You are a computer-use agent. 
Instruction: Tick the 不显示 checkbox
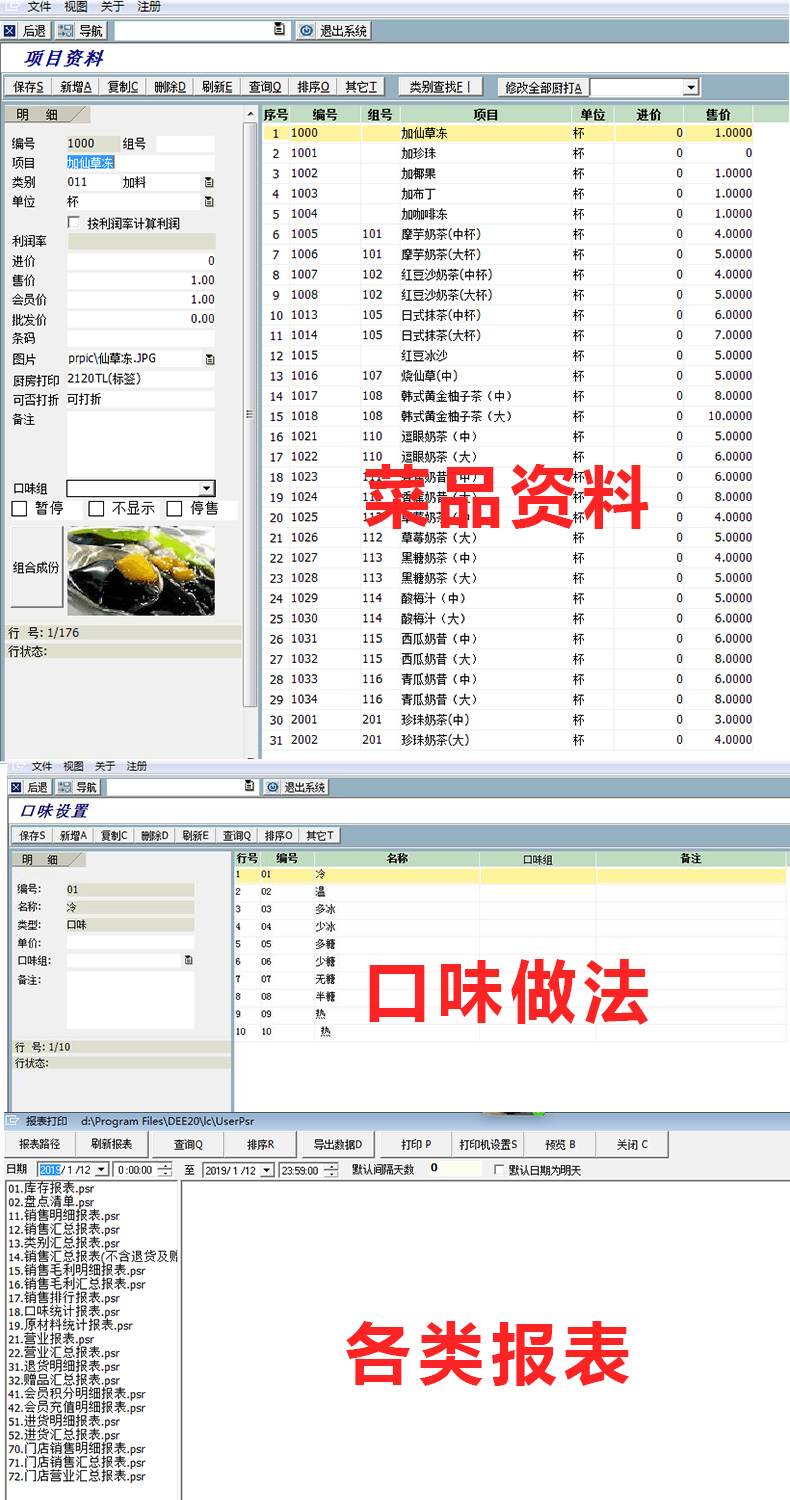pos(96,509)
